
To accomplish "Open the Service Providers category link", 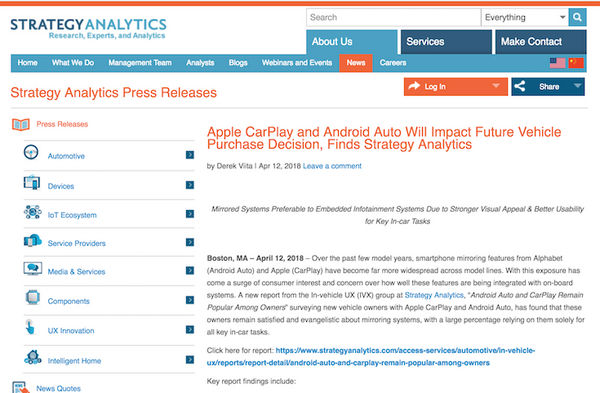I will tap(77, 243).
